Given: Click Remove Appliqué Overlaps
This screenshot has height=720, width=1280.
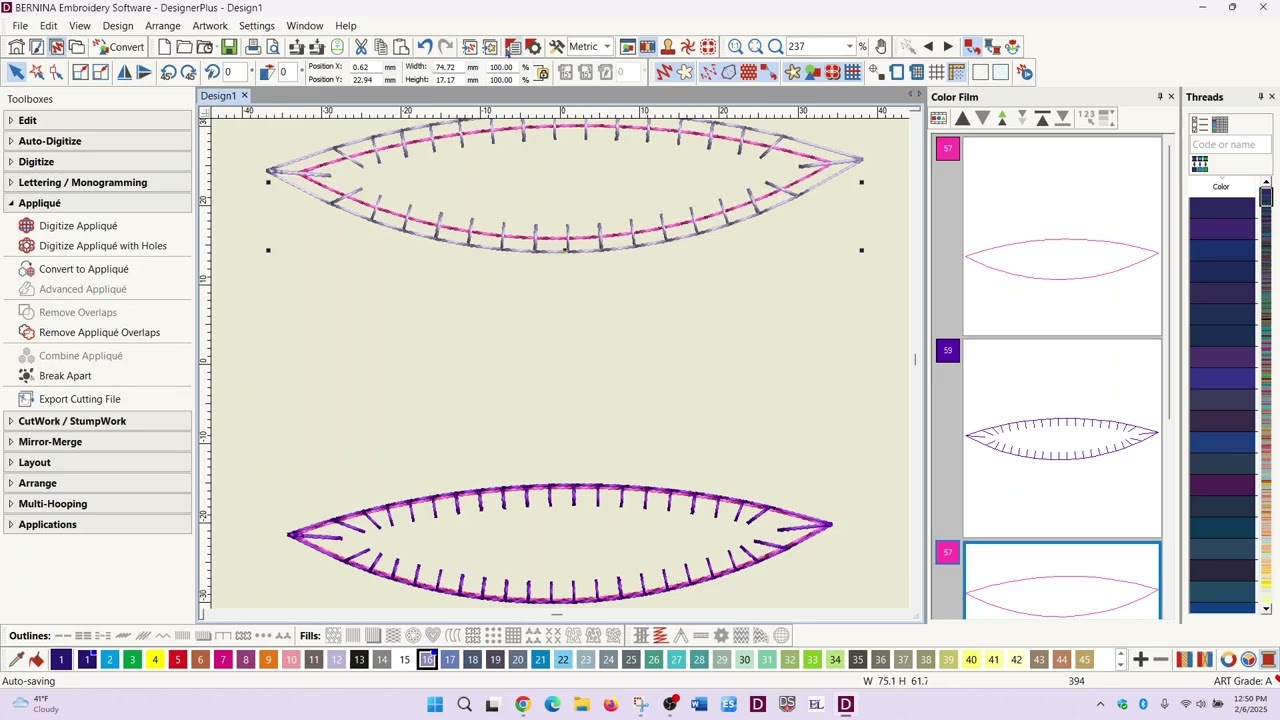Looking at the screenshot, I should pyautogui.click(x=99, y=333).
